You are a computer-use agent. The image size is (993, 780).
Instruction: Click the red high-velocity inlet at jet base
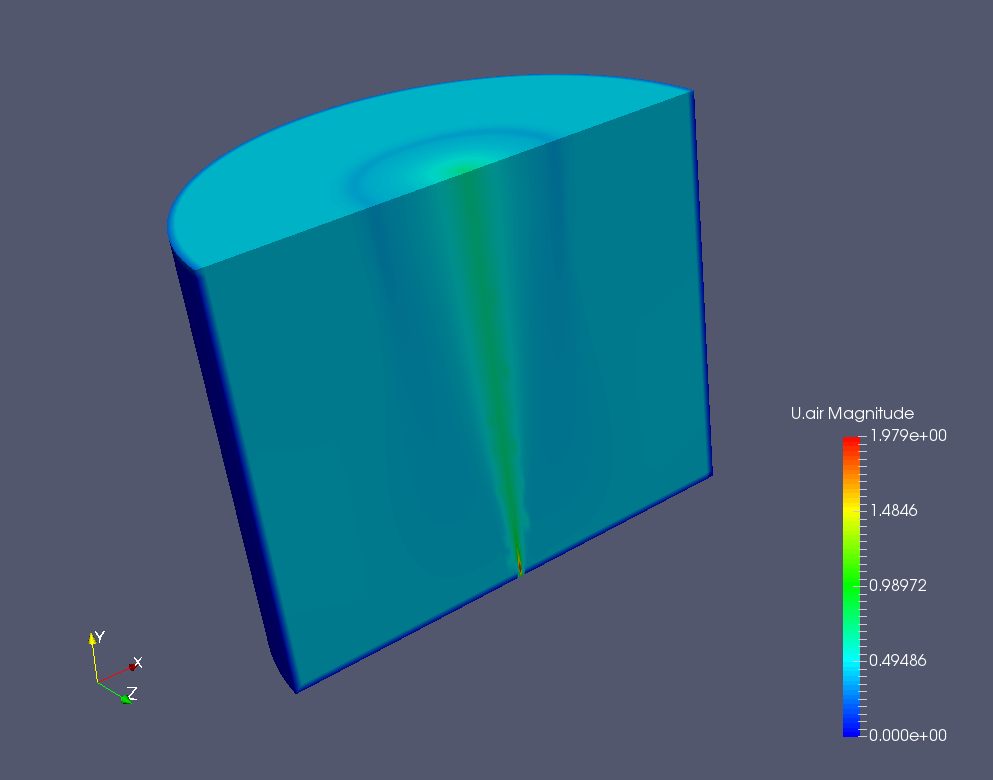(520, 567)
